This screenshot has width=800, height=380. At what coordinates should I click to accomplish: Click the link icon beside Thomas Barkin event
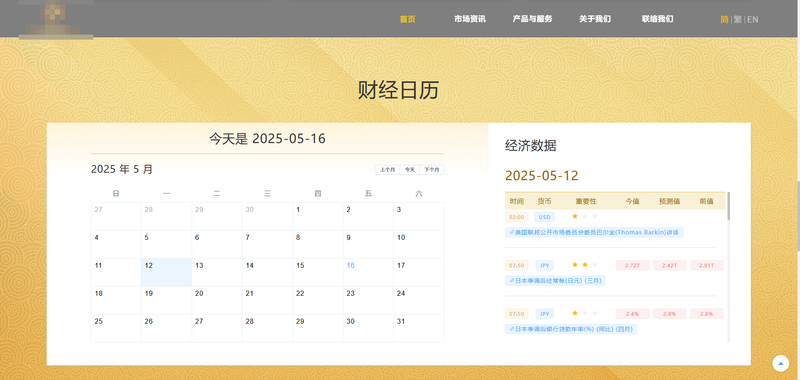pos(512,233)
